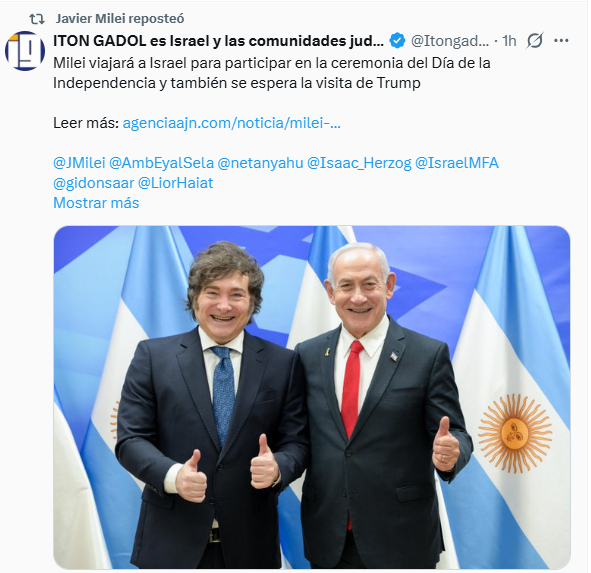Open the three-dots more options menu
This screenshot has width=591, height=573.
(562, 40)
